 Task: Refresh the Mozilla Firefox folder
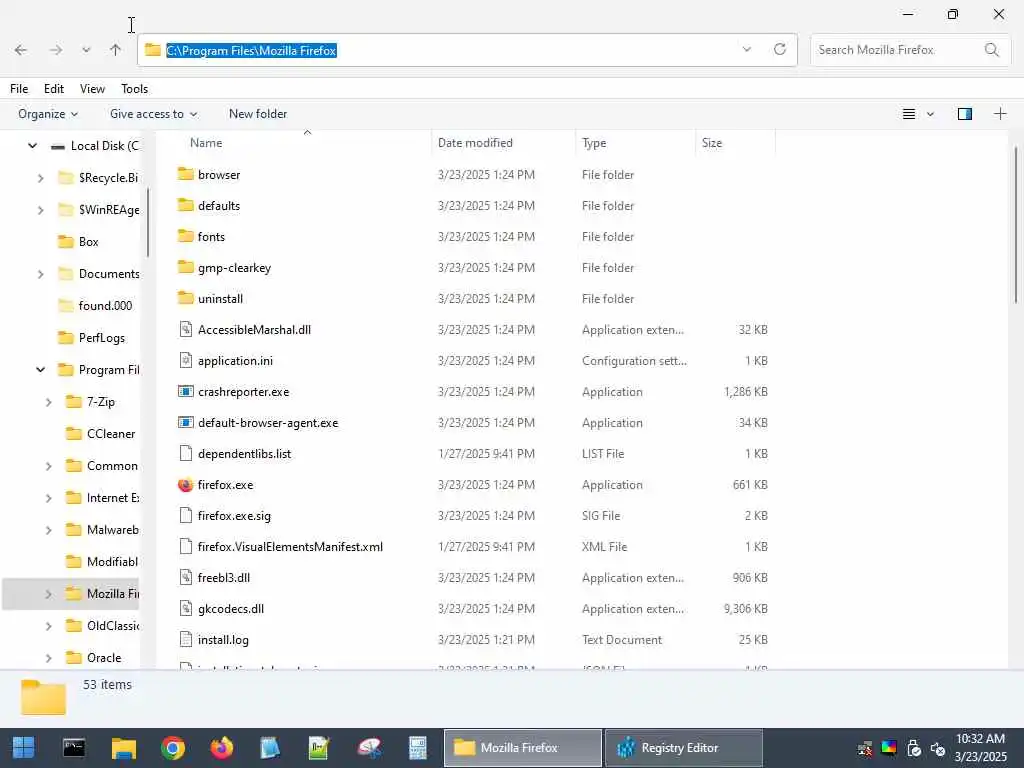pyautogui.click(x=780, y=50)
